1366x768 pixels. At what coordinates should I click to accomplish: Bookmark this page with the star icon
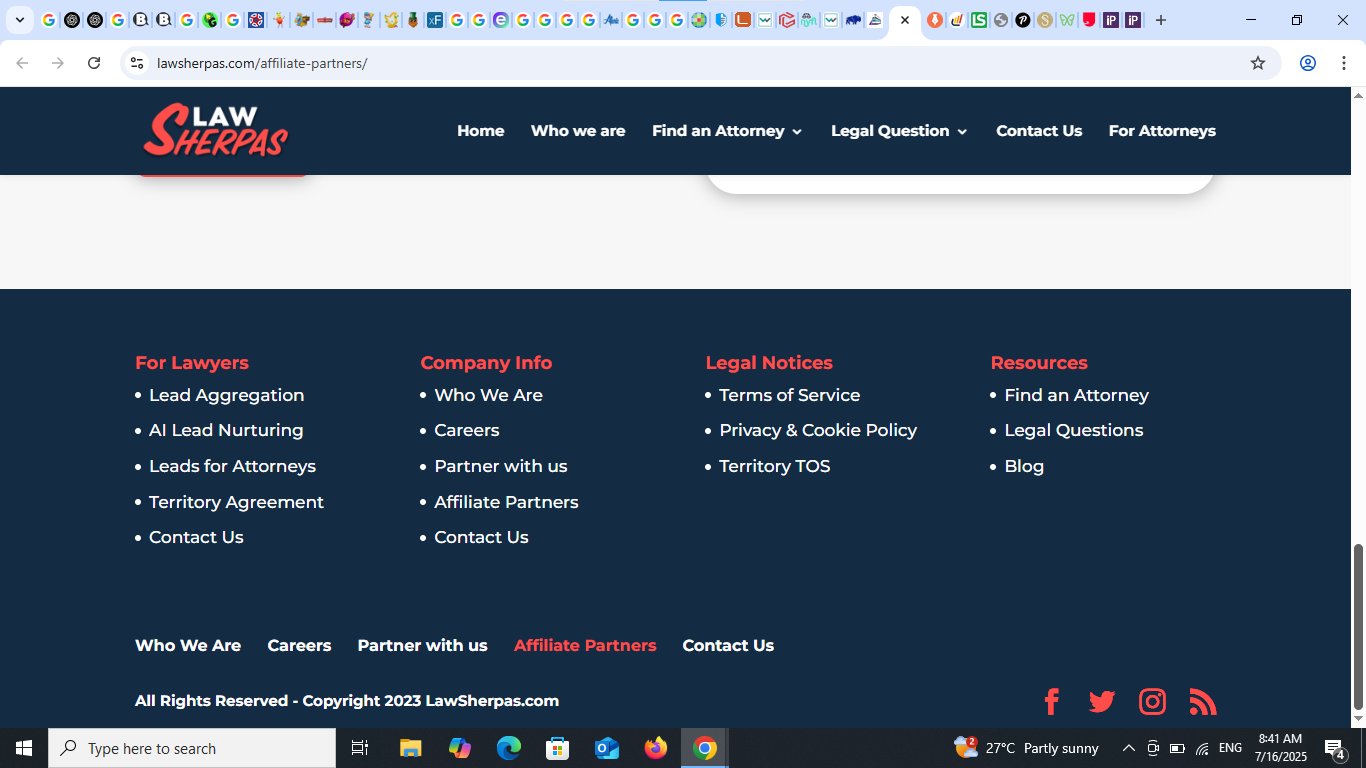tap(1258, 63)
